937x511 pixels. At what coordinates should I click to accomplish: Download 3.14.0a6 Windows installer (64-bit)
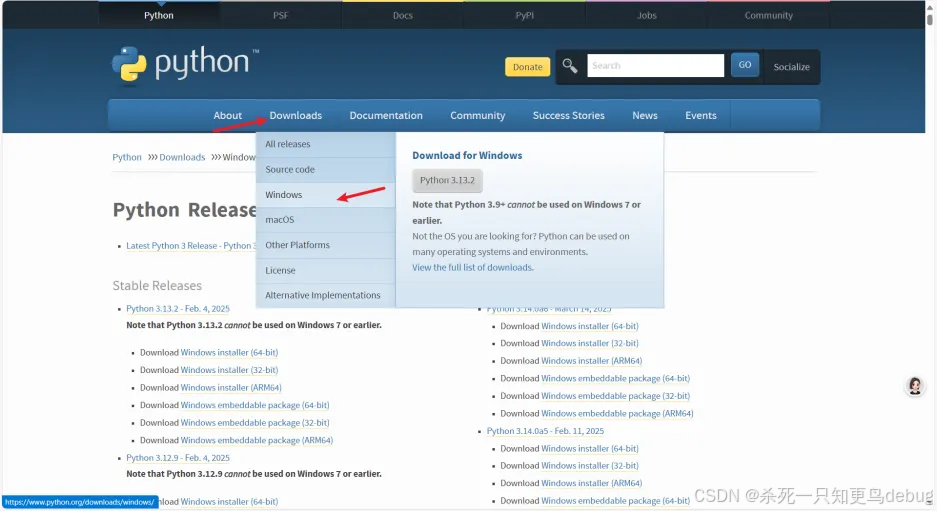[590, 326]
